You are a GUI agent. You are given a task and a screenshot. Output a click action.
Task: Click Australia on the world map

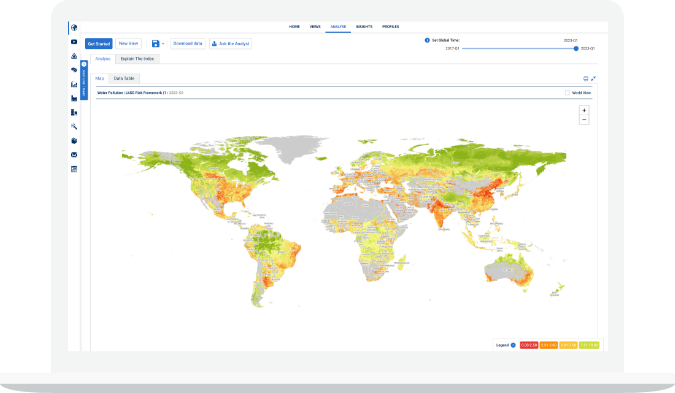click(x=510, y=269)
